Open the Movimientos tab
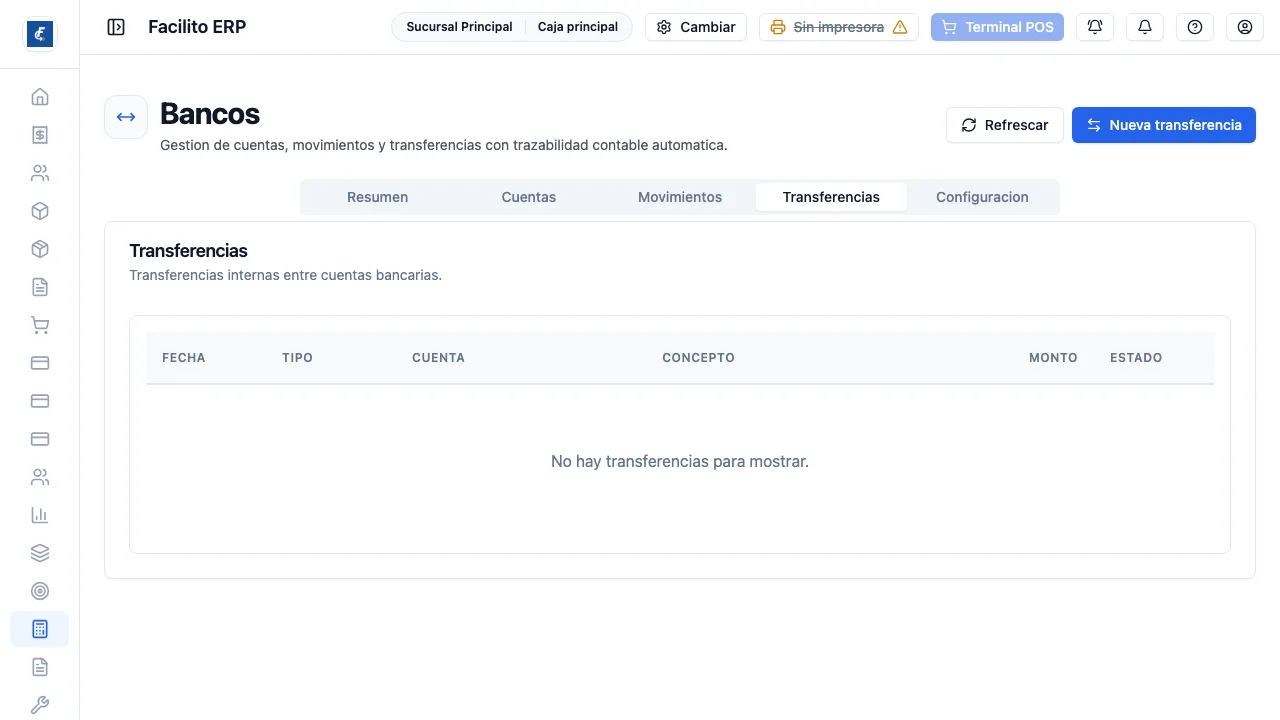 click(x=680, y=197)
